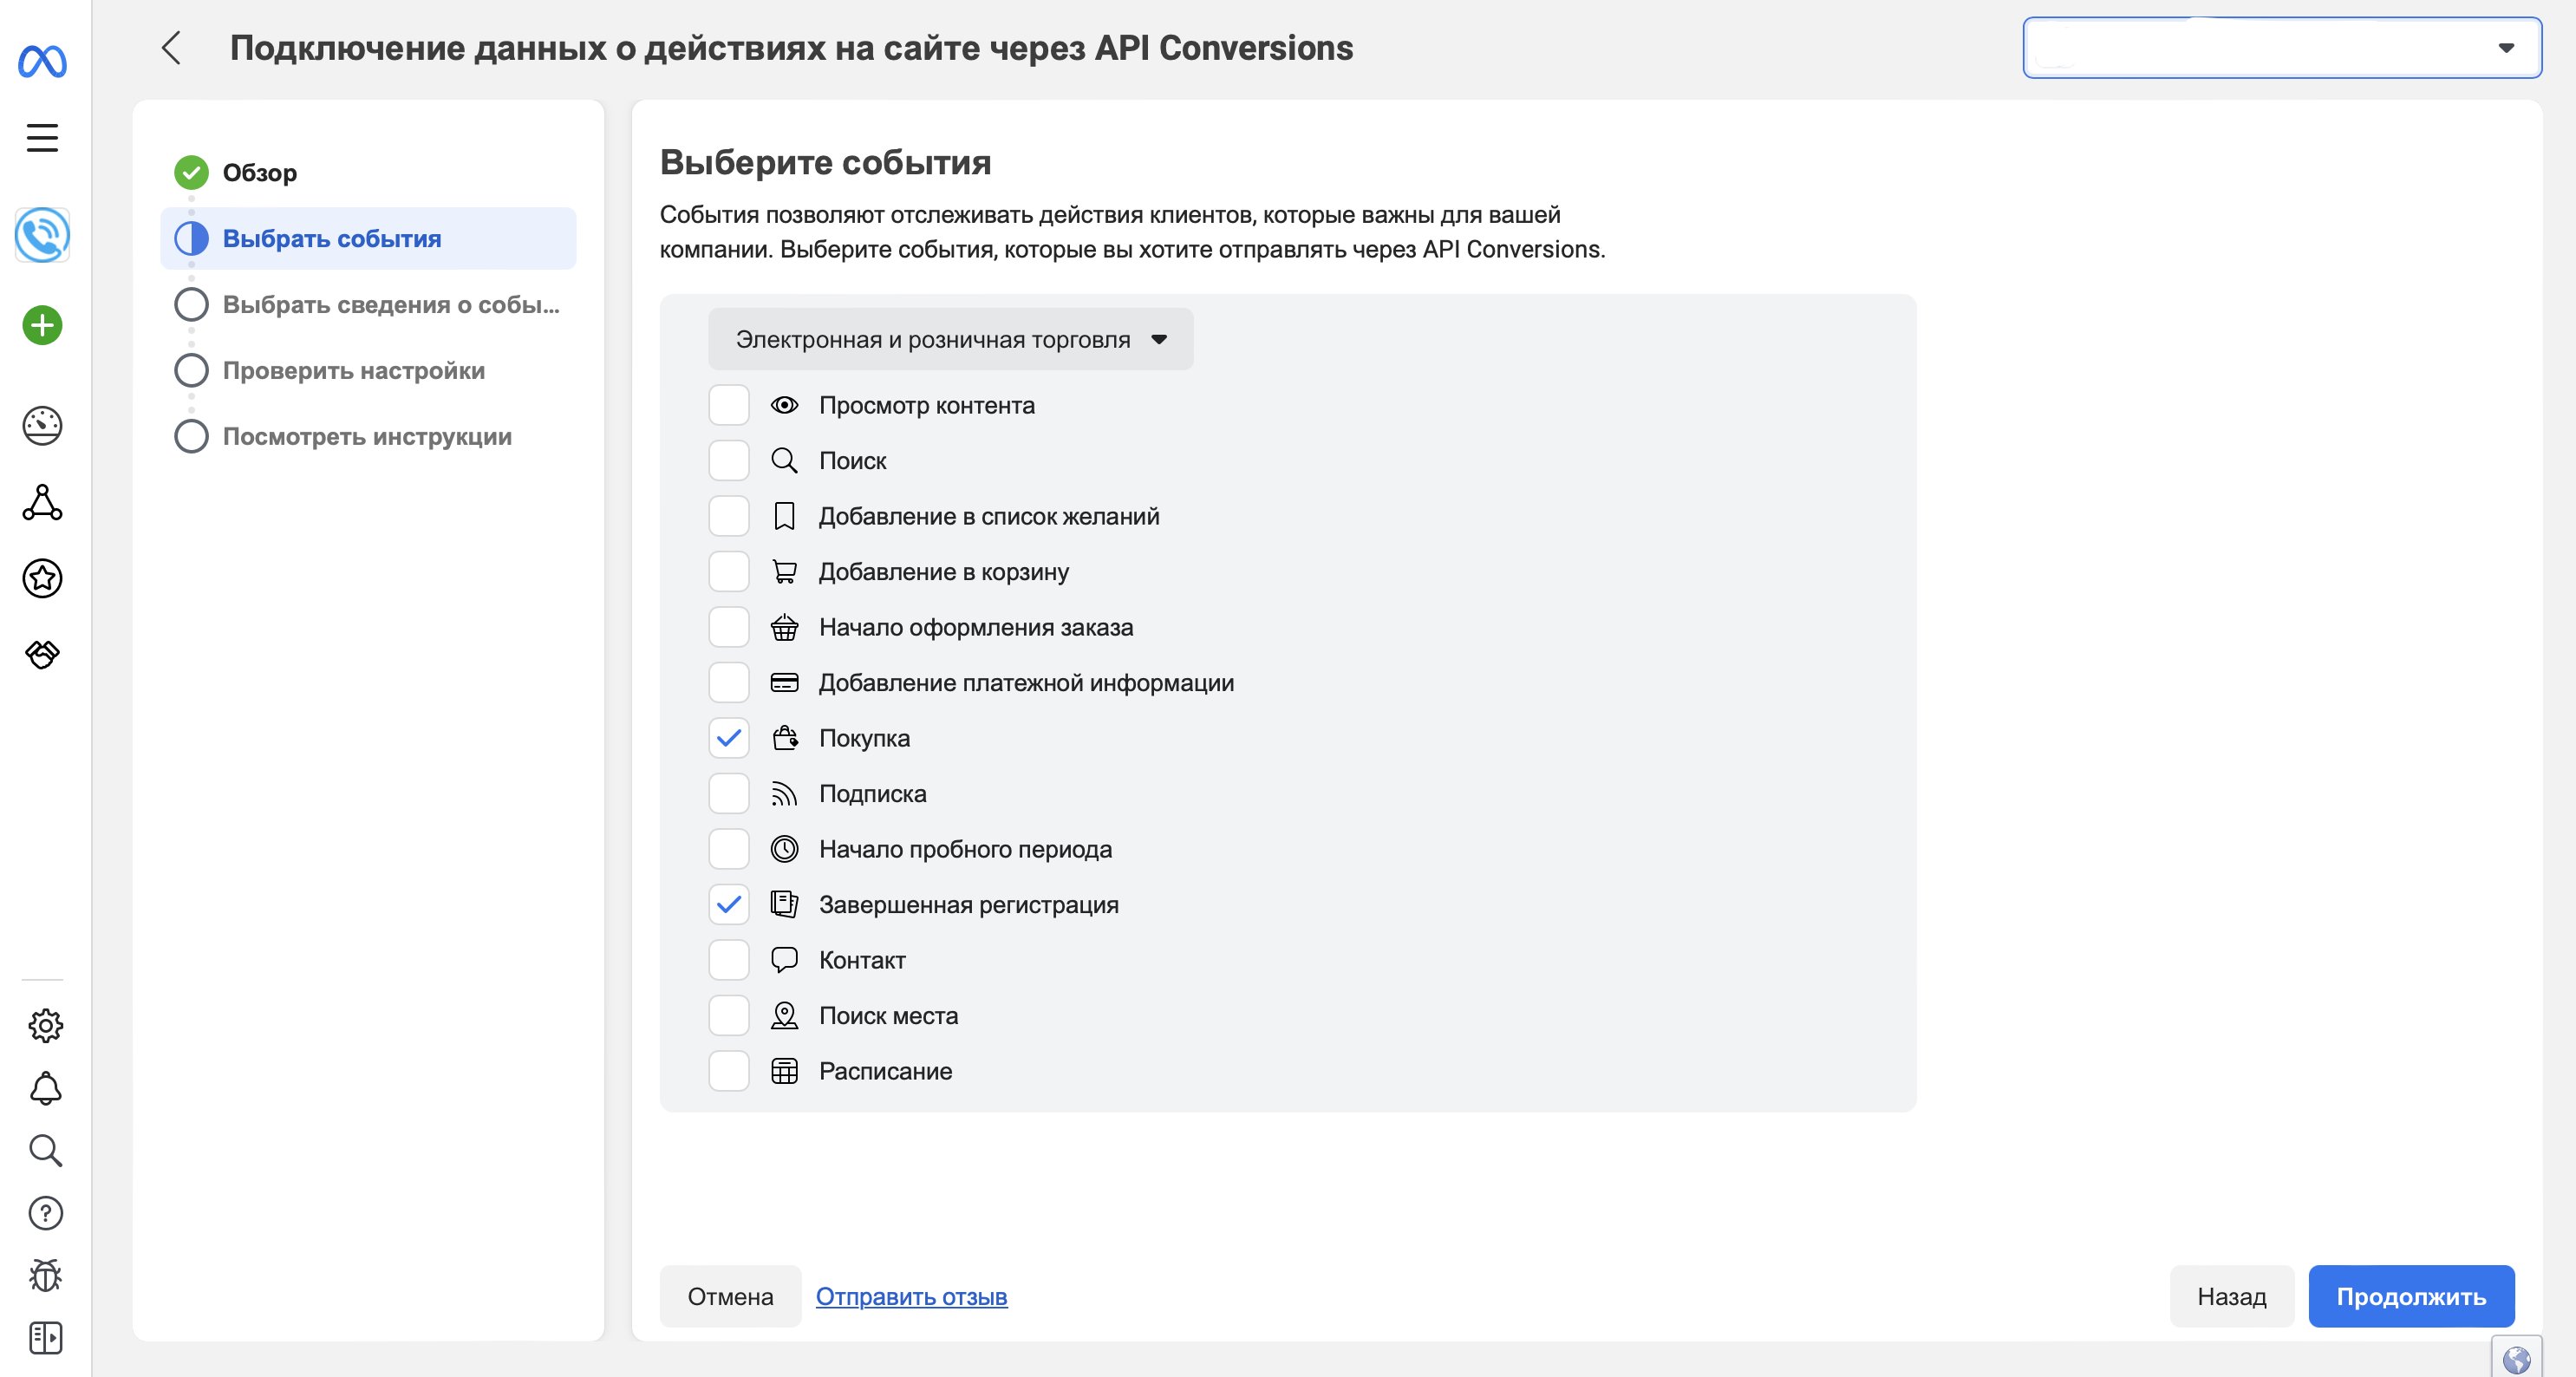Open the account selector dropdown at top right
The image size is (2576, 1377).
click(2281, 48)
